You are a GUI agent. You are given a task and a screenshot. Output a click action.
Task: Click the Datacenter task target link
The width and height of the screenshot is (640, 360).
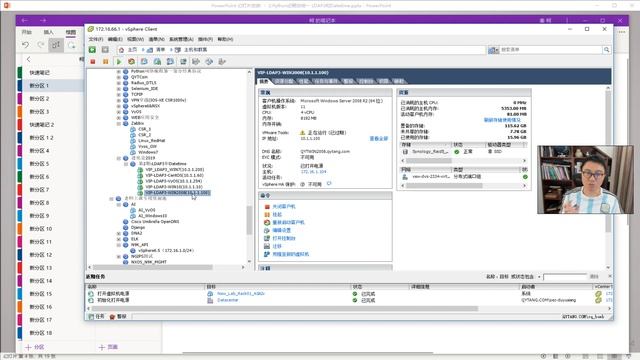coord(227,300)
